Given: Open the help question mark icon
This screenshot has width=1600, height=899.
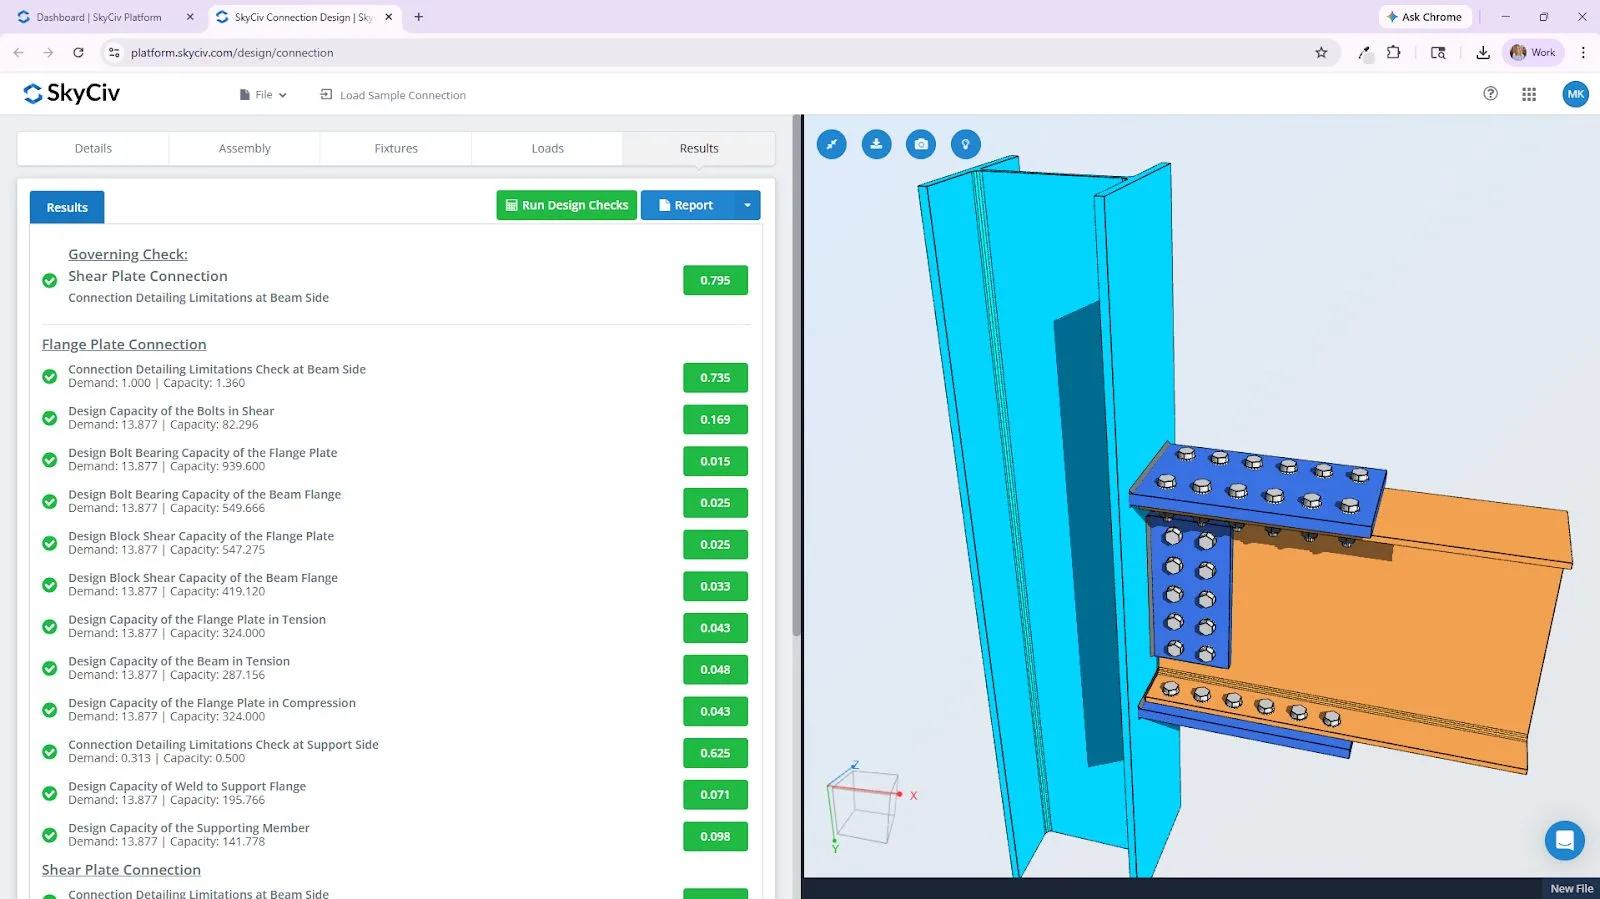Looking at the screenshot, I should (x=1490, y=94).
